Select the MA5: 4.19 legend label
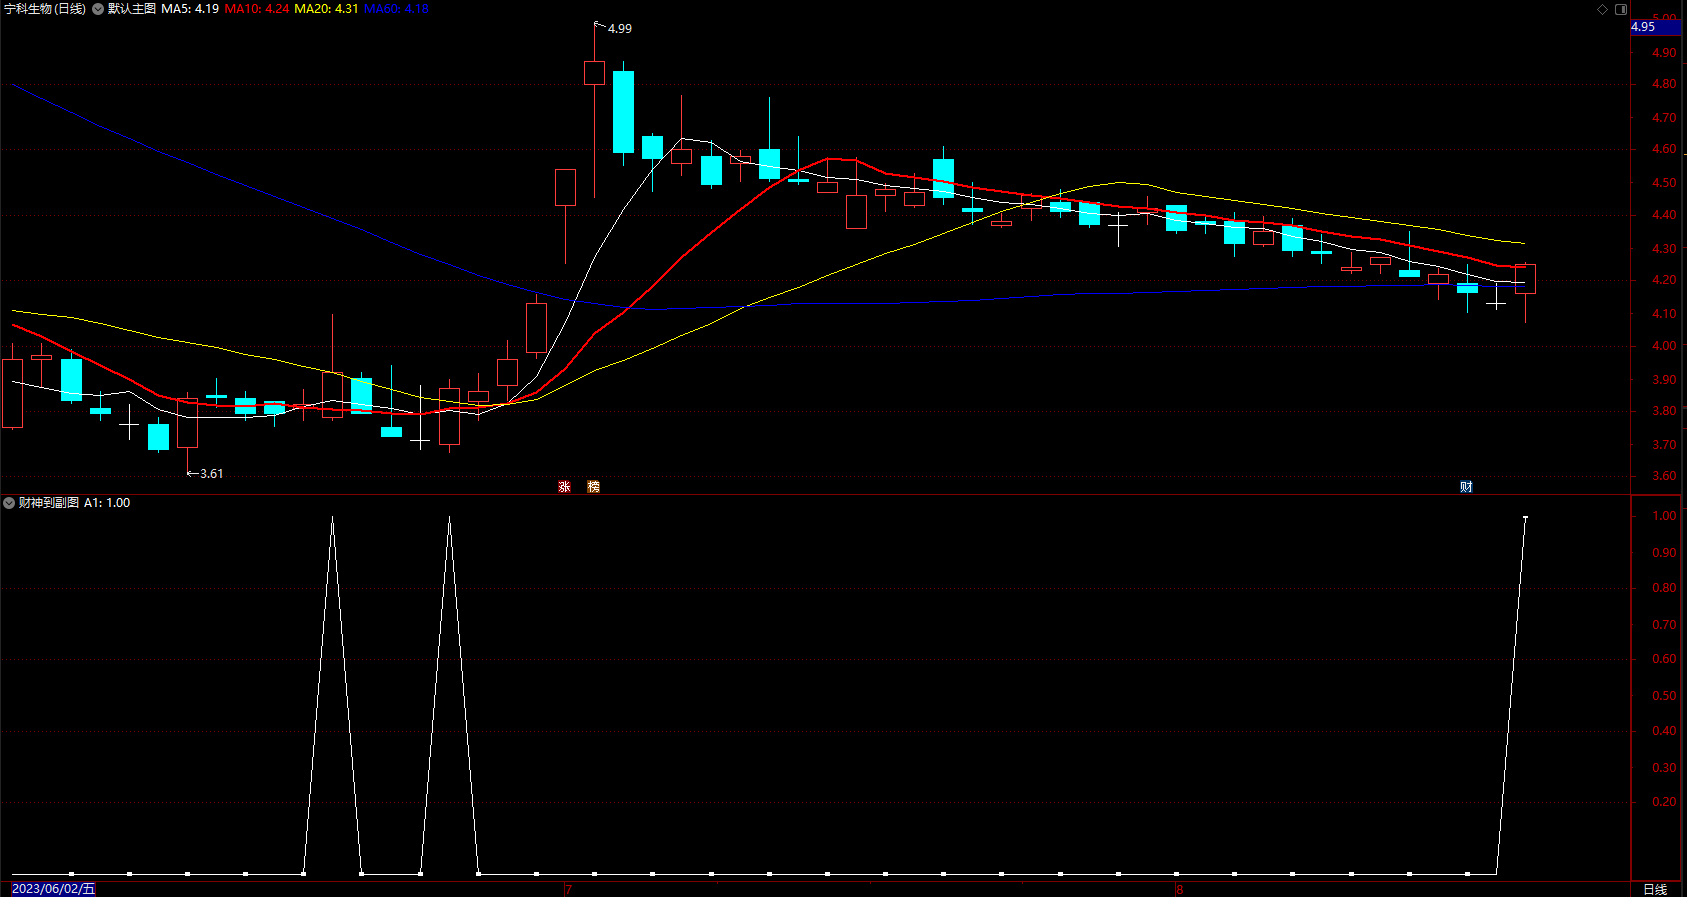The height and width of the screenshot is (897, 1687). click(190, 9)
